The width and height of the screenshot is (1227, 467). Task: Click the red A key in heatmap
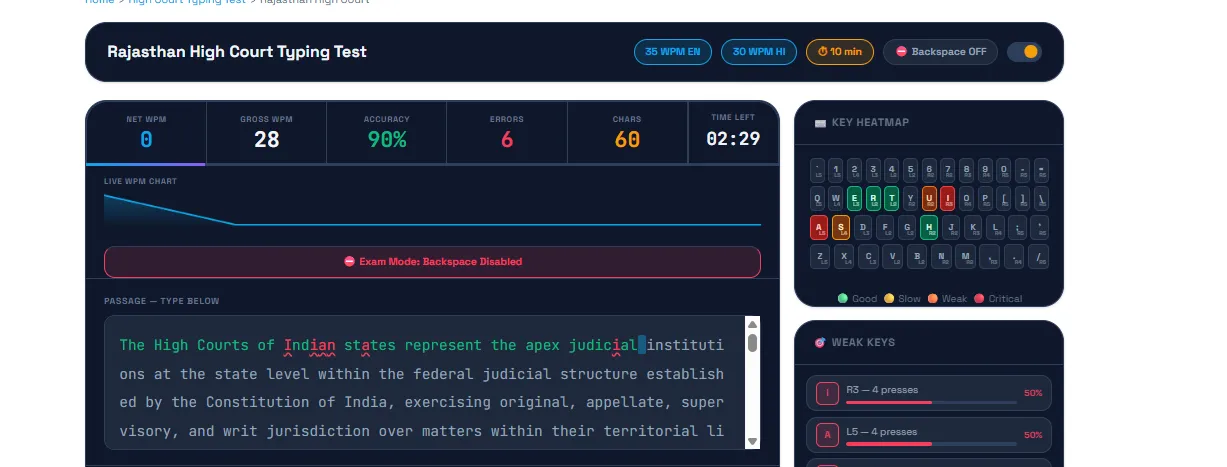819,228
